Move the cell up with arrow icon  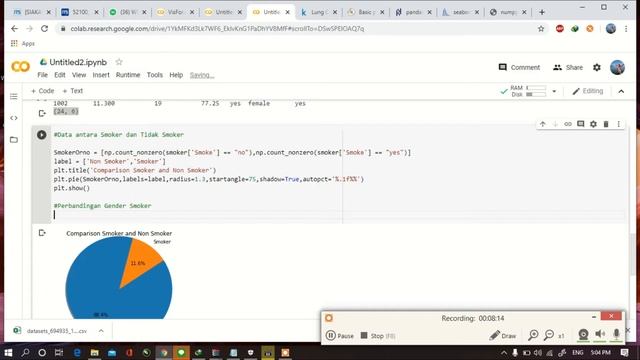(x=542, y=124)
